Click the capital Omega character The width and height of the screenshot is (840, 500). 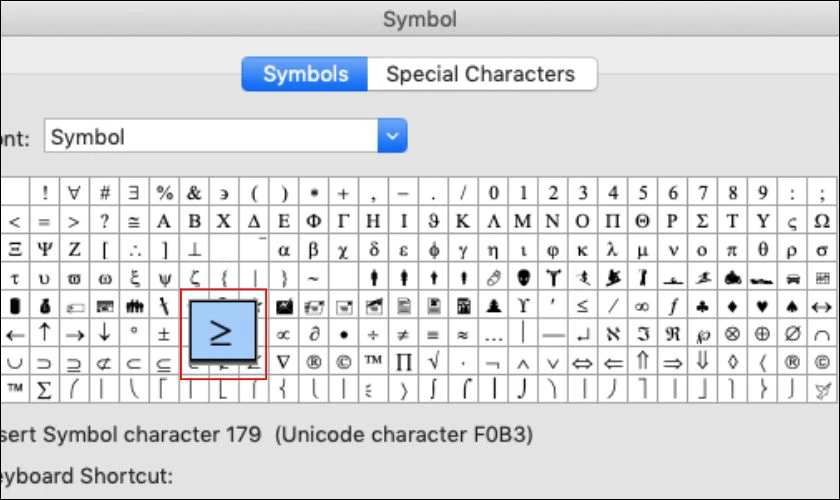point(821,221)
